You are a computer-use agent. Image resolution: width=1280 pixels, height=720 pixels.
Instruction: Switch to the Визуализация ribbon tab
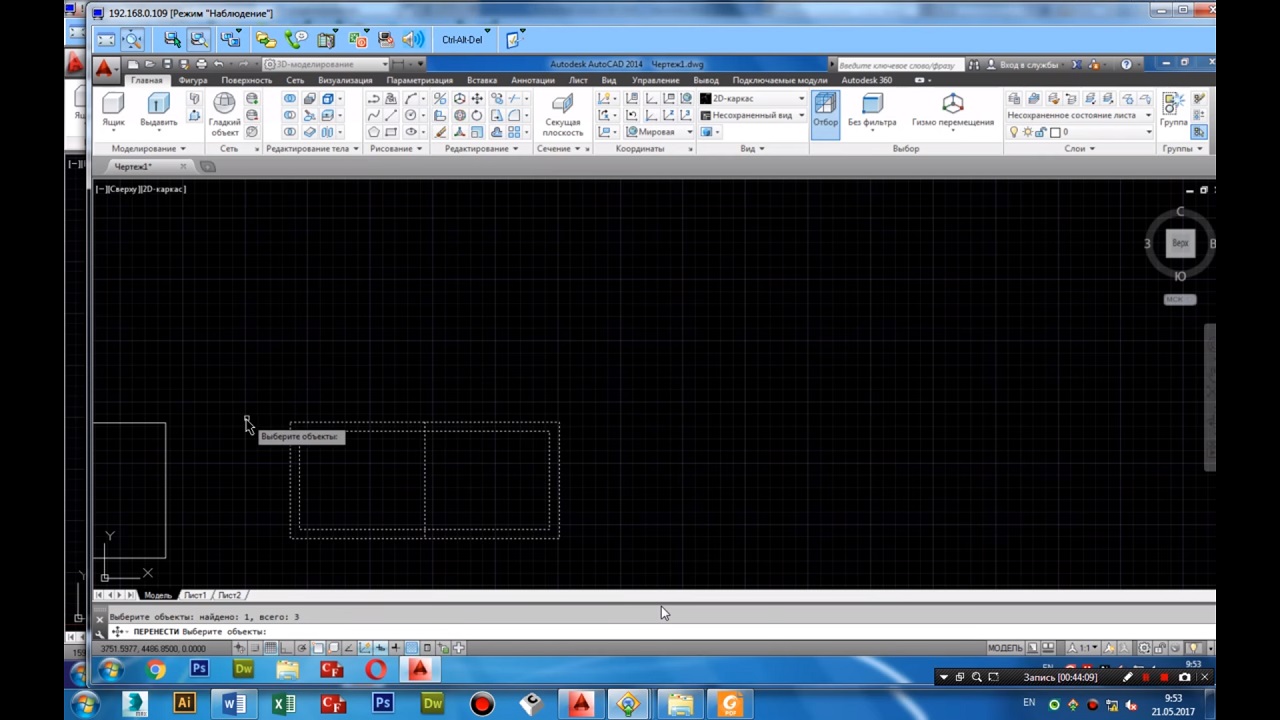pyautogui.click(x=344, y=80)
